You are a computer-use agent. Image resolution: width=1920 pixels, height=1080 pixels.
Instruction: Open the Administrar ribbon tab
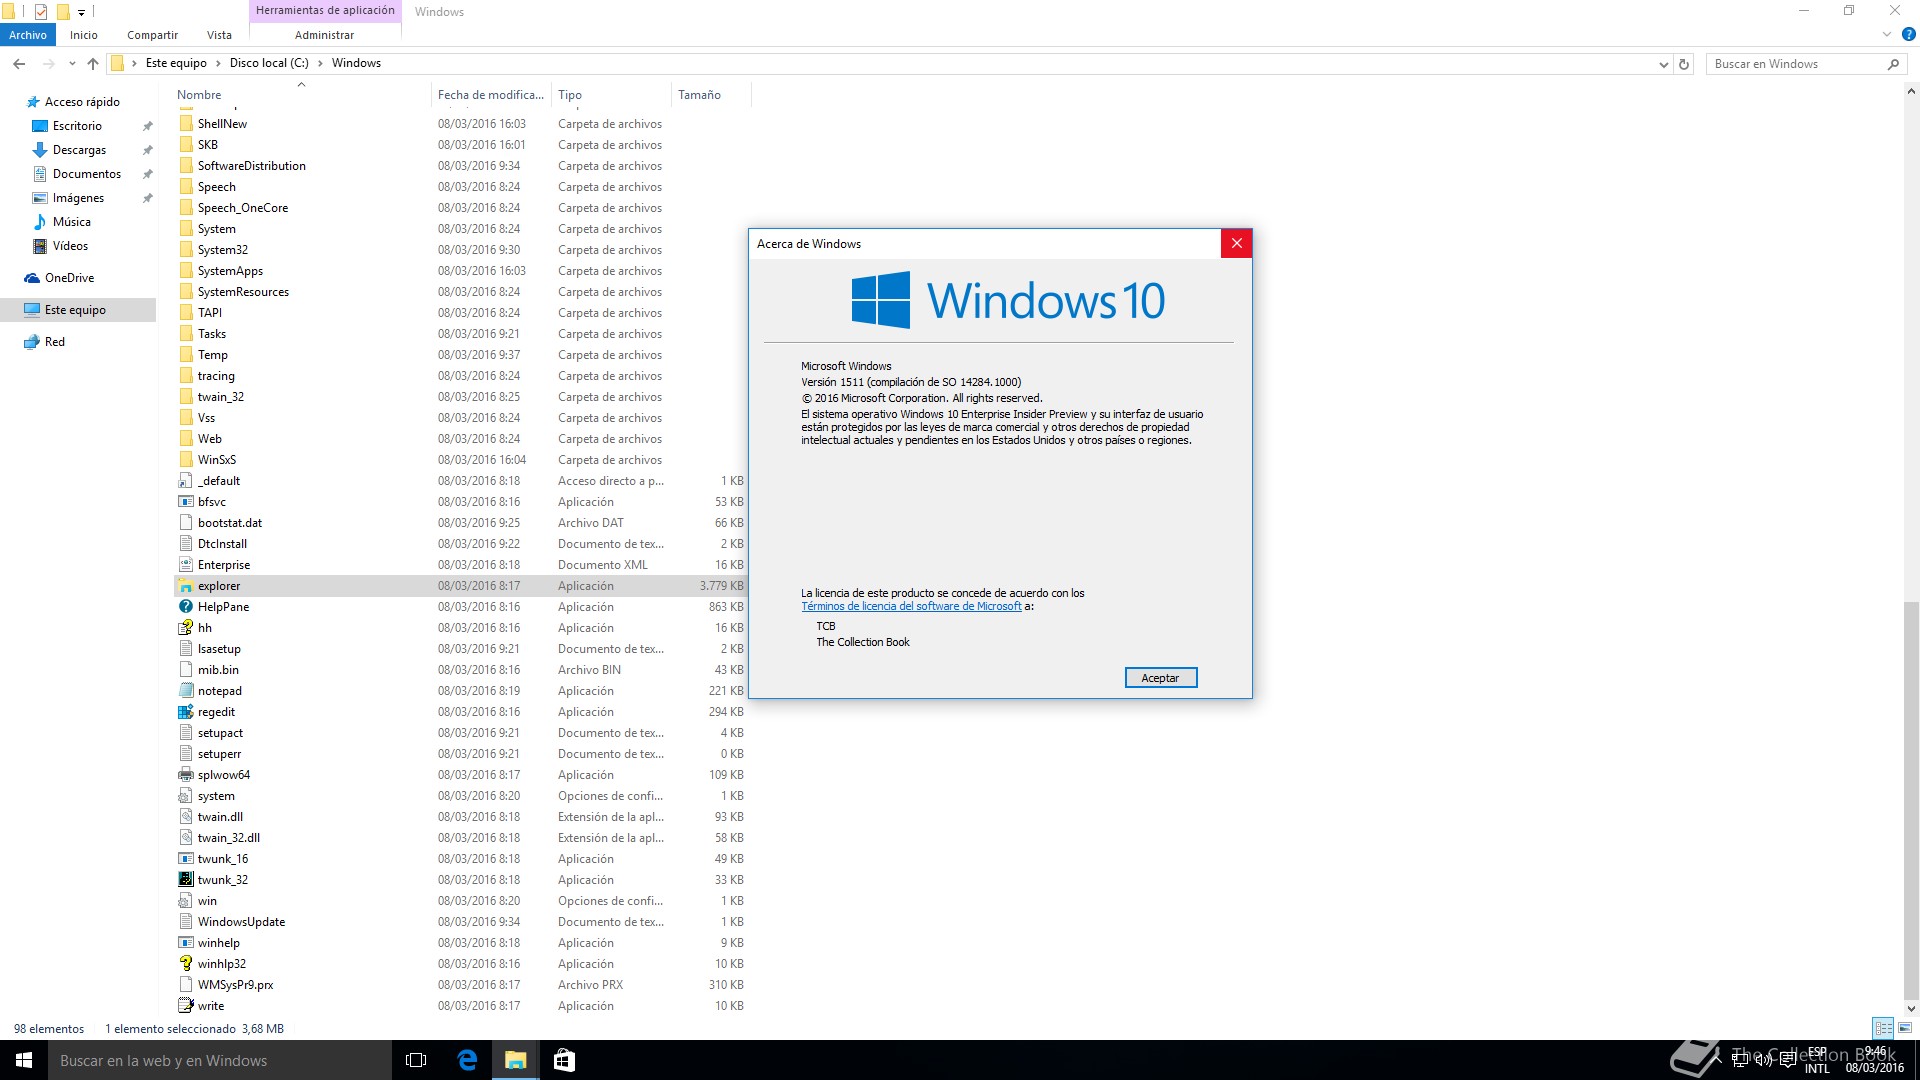(x=324, y=35)
